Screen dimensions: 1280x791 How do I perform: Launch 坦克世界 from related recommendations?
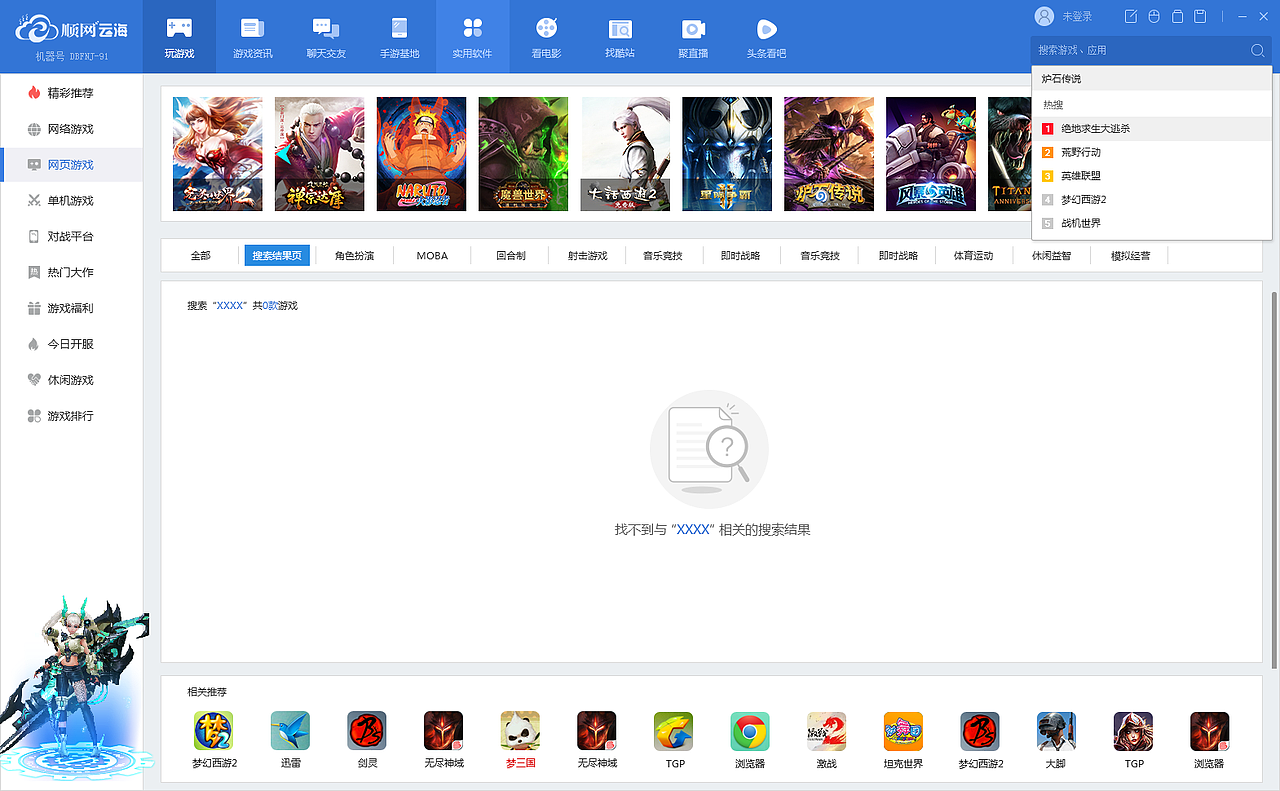903,740
